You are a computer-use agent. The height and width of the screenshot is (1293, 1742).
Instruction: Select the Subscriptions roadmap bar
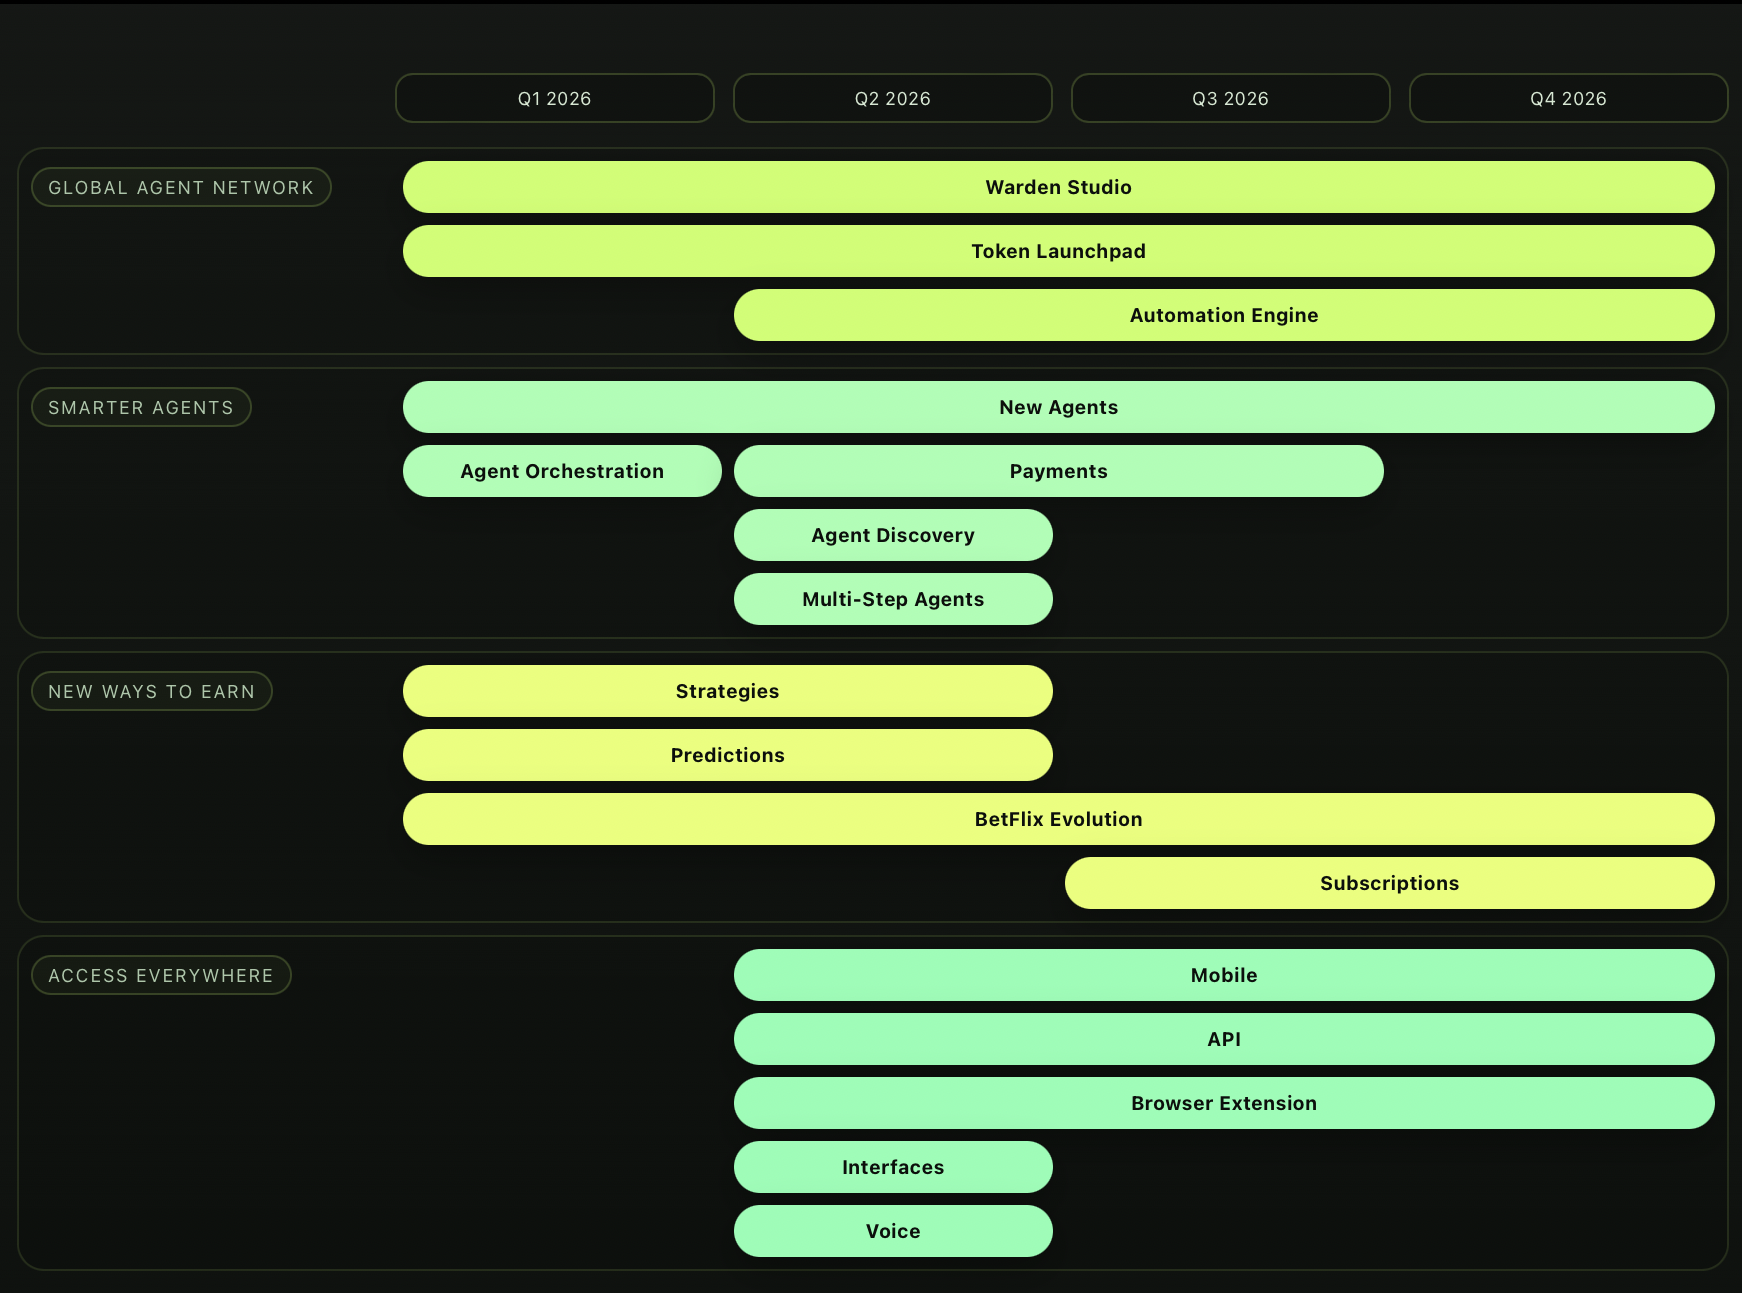click(x=1390, y=883)
